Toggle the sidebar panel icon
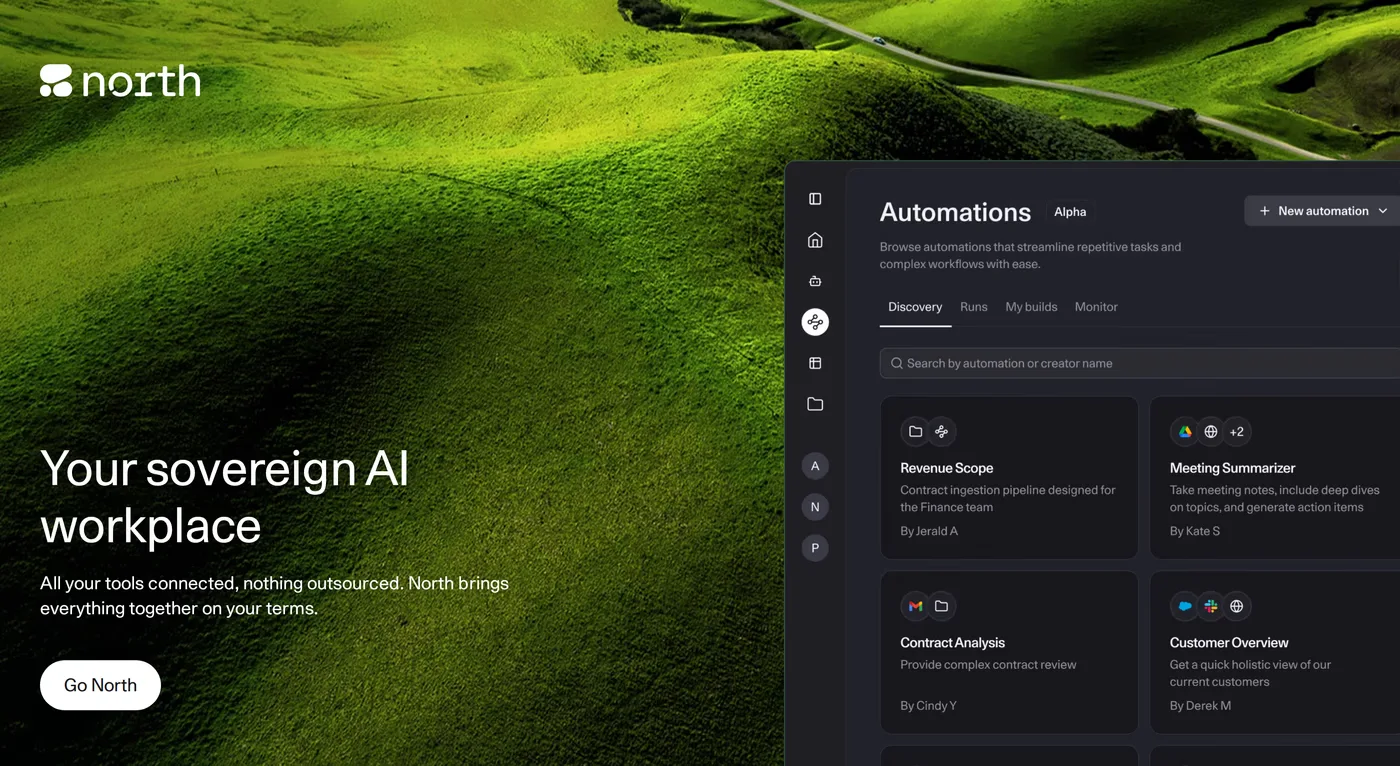Viewport: 1400px width, 766px height. pos(815,199)
